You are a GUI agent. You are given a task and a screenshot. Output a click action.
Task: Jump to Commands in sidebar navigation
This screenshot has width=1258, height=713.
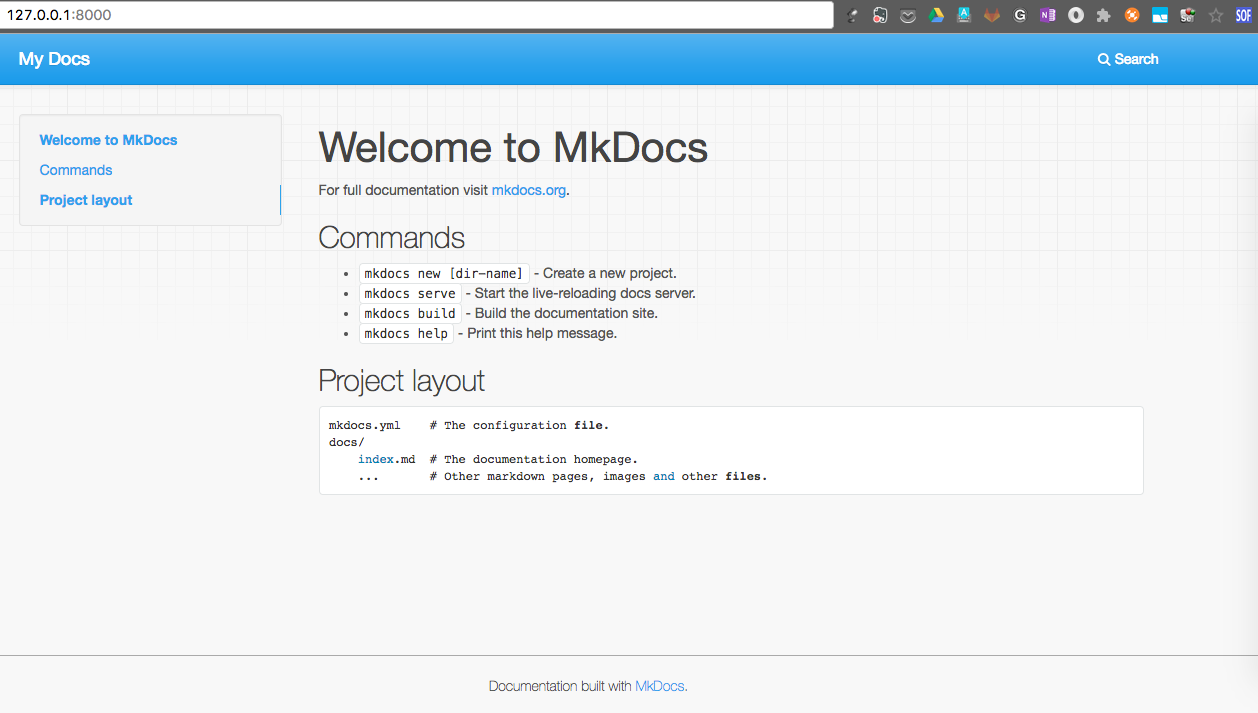click(76, 170)
